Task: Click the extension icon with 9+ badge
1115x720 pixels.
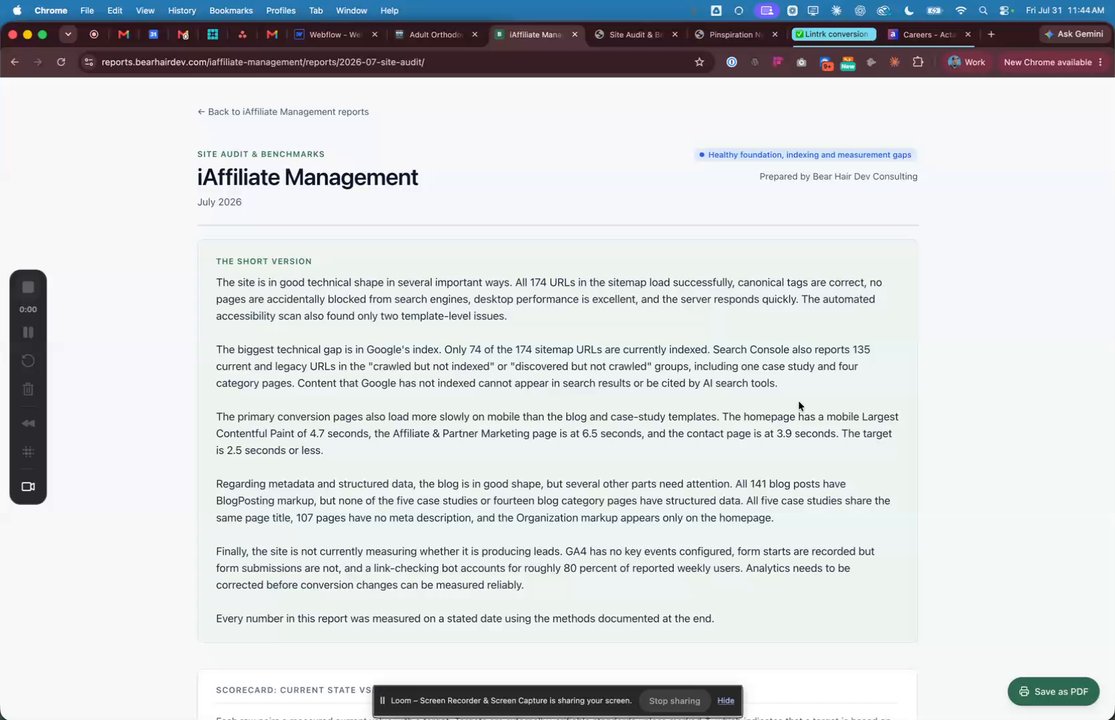Action: pos(826,63)
